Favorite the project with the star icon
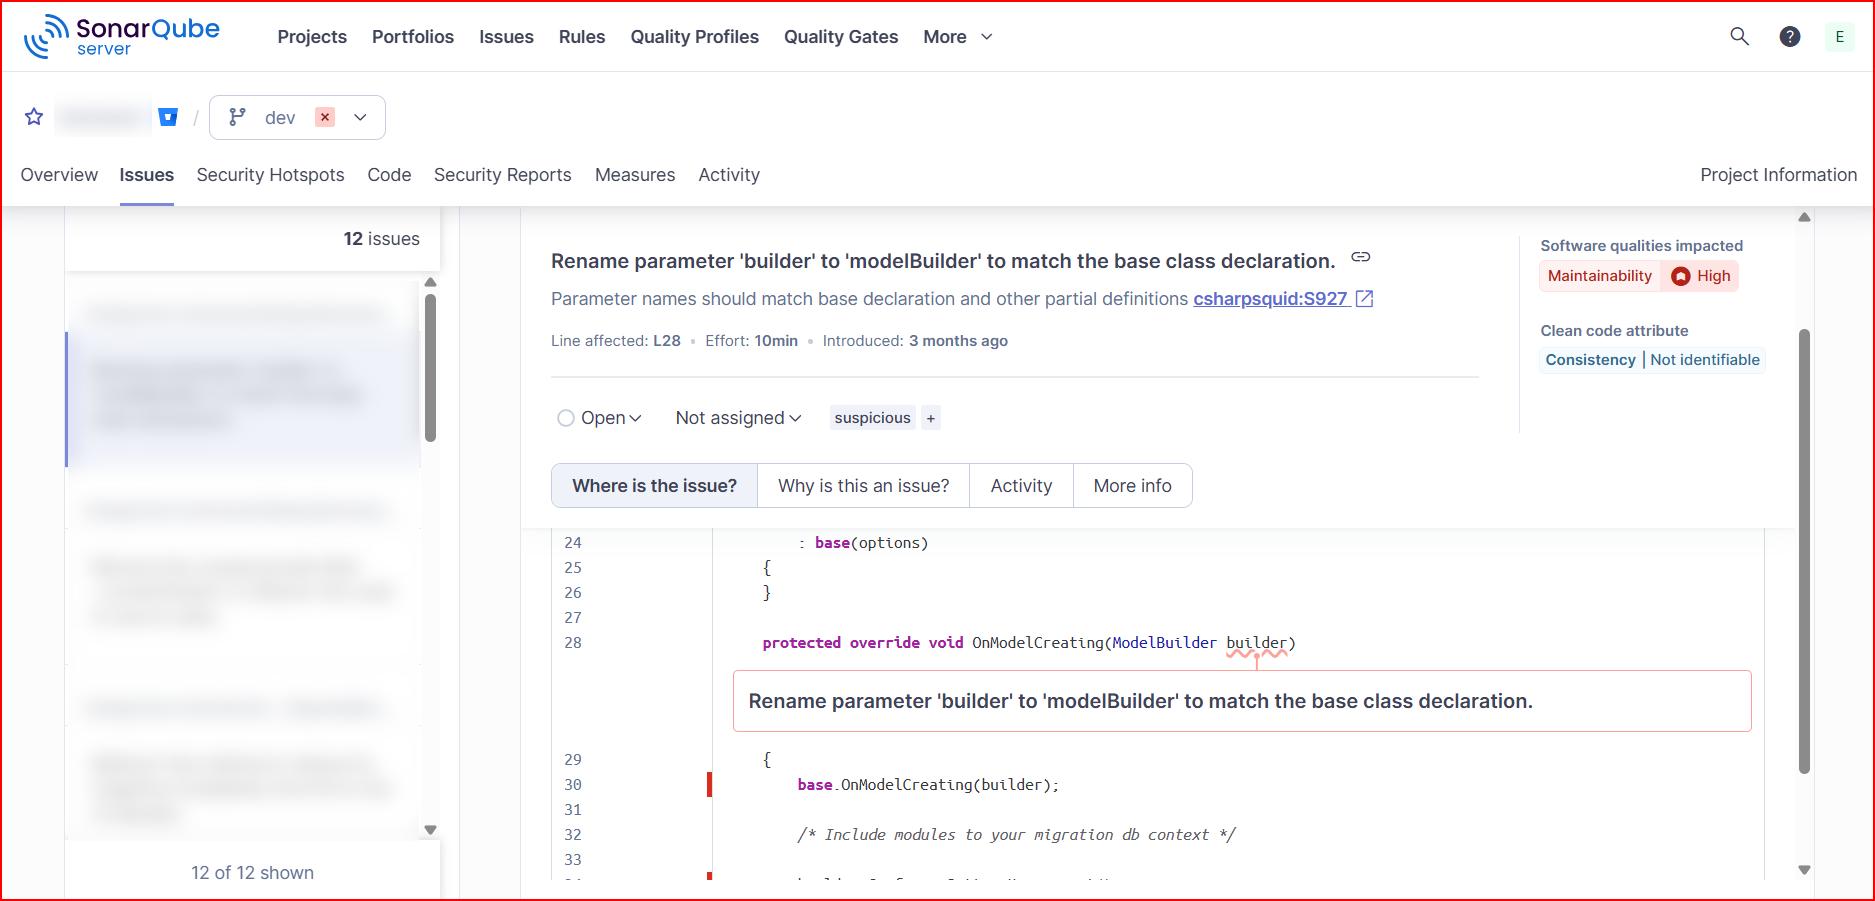The width and height of the screenshot is (1875, 901). click(x=34, y=117)
